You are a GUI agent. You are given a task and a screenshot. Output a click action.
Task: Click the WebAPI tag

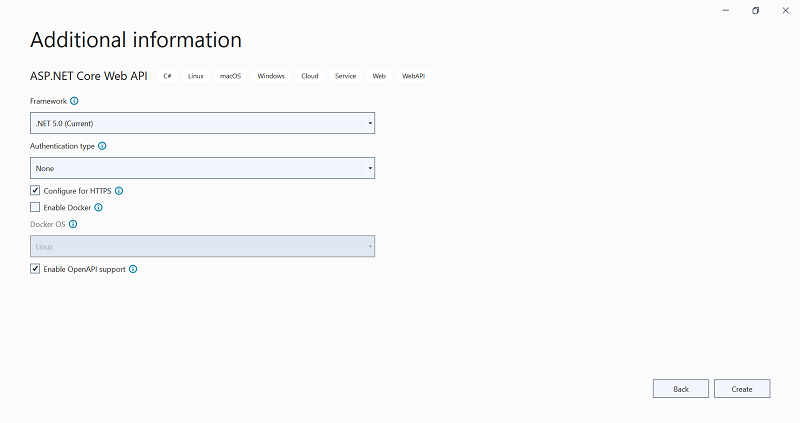414,76
